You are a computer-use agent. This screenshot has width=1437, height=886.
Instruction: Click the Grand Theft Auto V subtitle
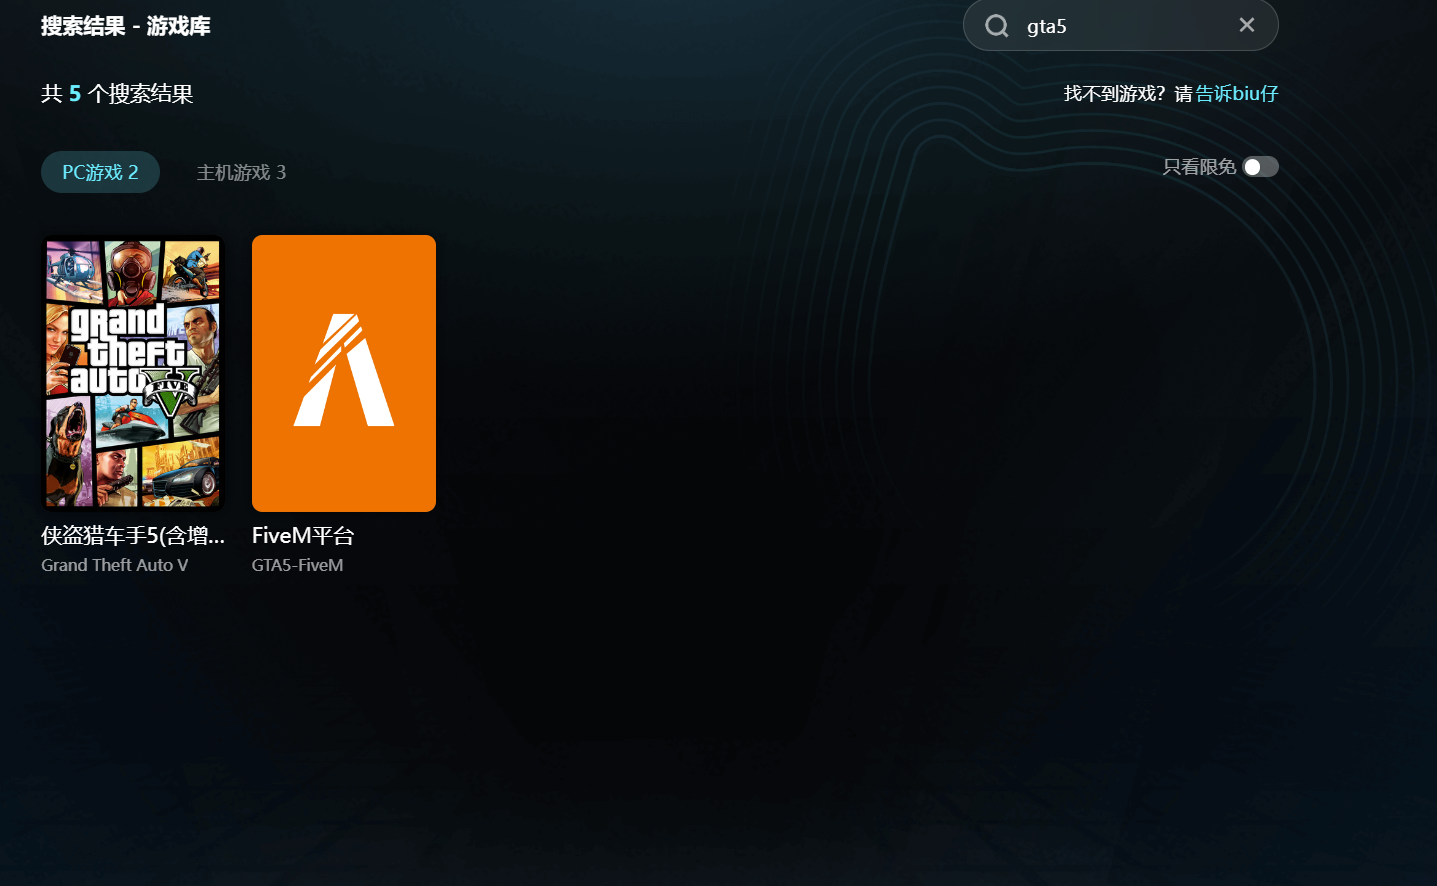[114, 565]
